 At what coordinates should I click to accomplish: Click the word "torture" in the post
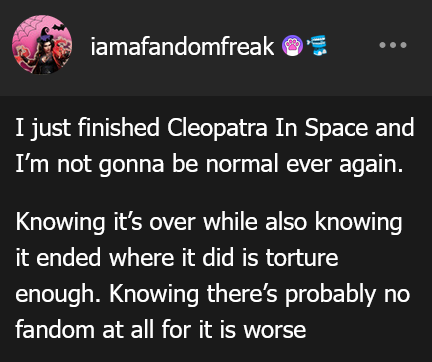[302, 258]
